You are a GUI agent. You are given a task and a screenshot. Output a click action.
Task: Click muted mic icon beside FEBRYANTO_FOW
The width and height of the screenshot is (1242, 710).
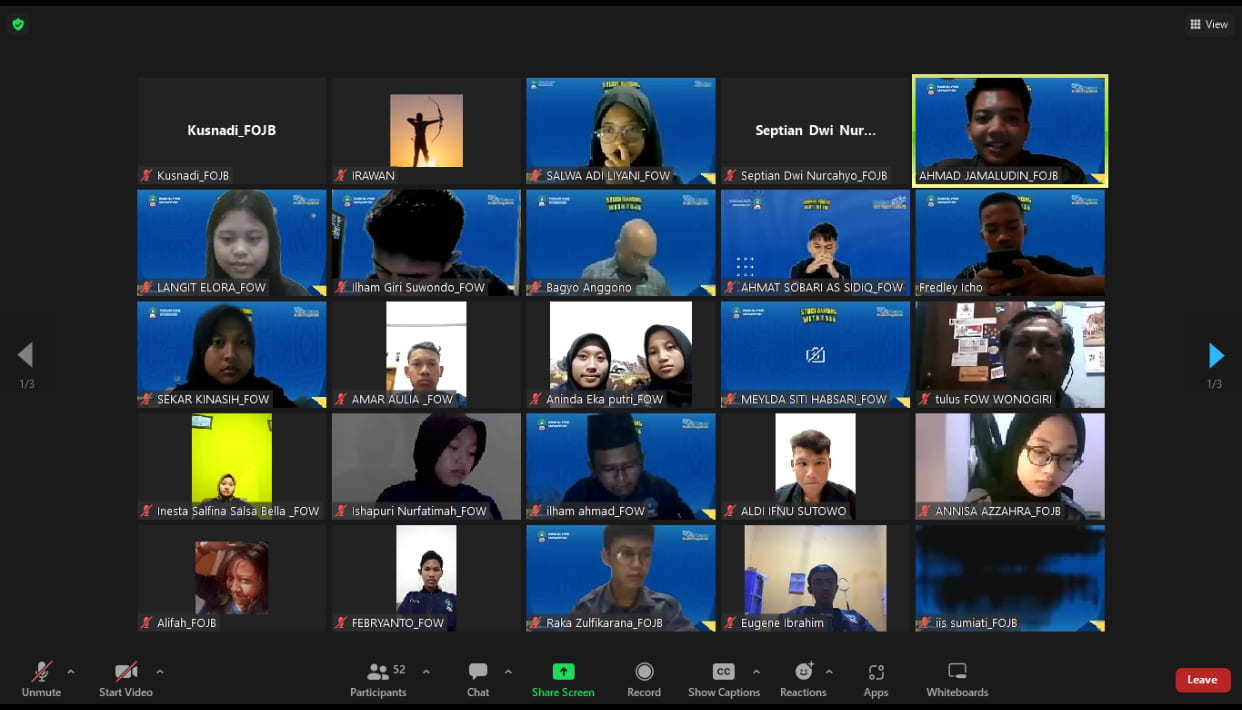[x=341, y=623]
